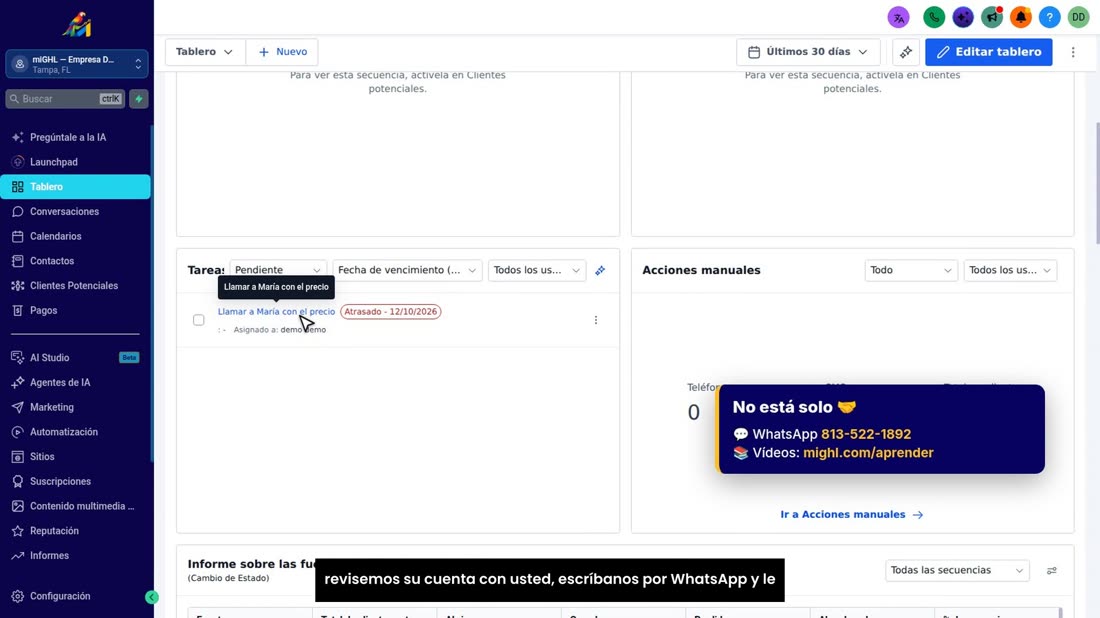Open Reputación in sidebar
Viewport: 1100px width, 618px height.
coord(75,531)
